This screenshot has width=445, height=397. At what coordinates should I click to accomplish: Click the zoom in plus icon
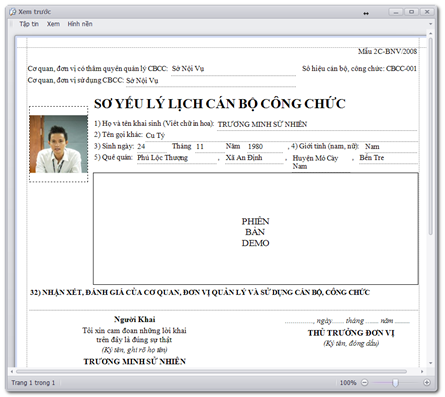click(427, 382)
